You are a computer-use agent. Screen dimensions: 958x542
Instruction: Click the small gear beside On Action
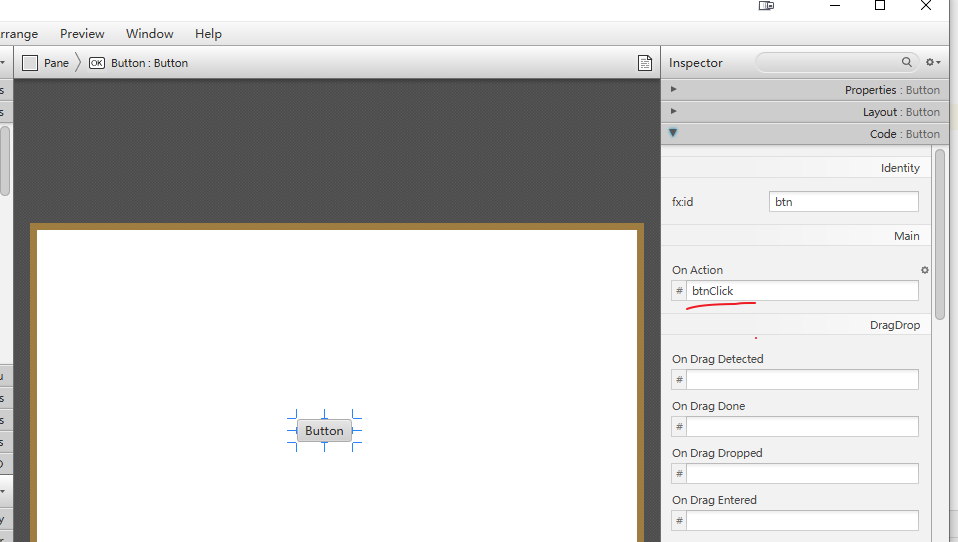924,270
